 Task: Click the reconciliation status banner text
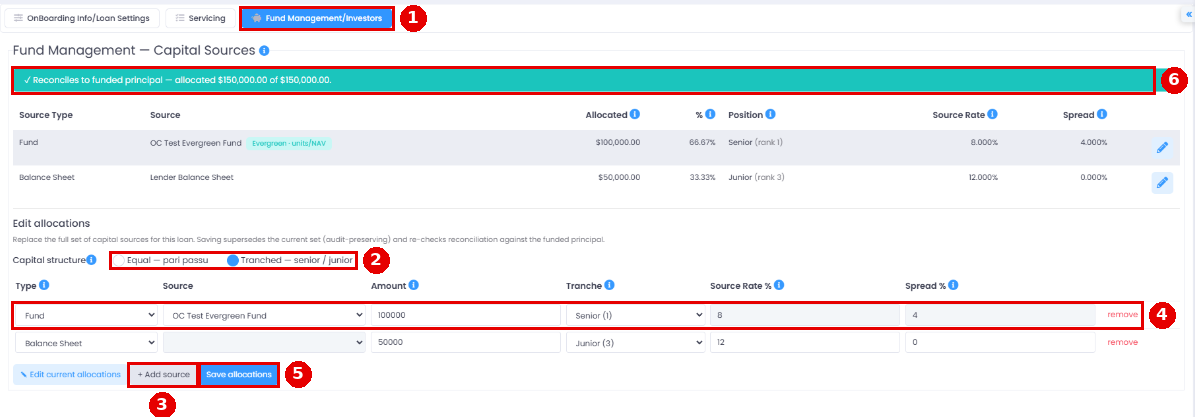pos(178,79)
